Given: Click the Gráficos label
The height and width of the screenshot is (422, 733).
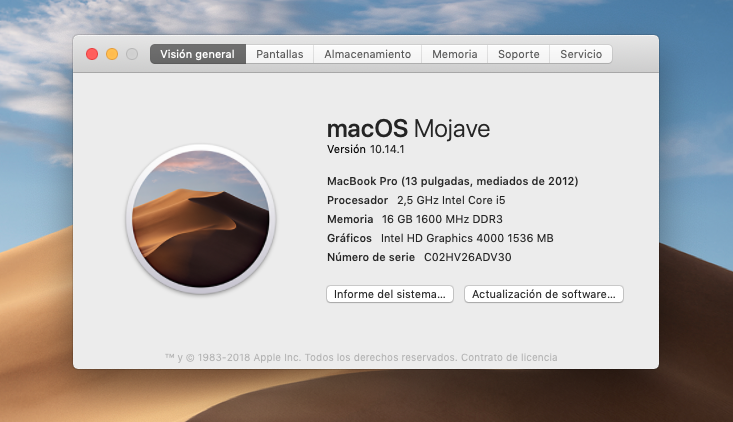Looking at the screenshot, I should click(349, 238).
